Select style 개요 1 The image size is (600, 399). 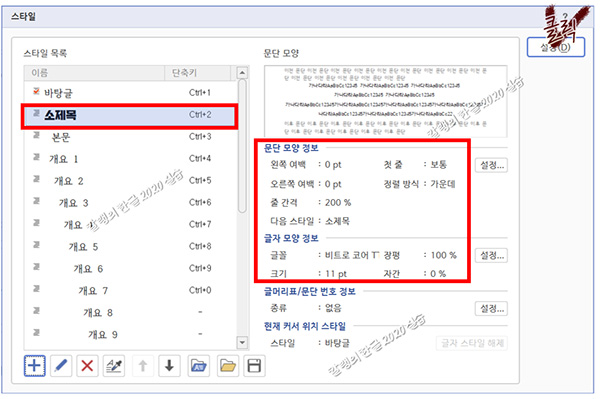[x=130, y=159]
